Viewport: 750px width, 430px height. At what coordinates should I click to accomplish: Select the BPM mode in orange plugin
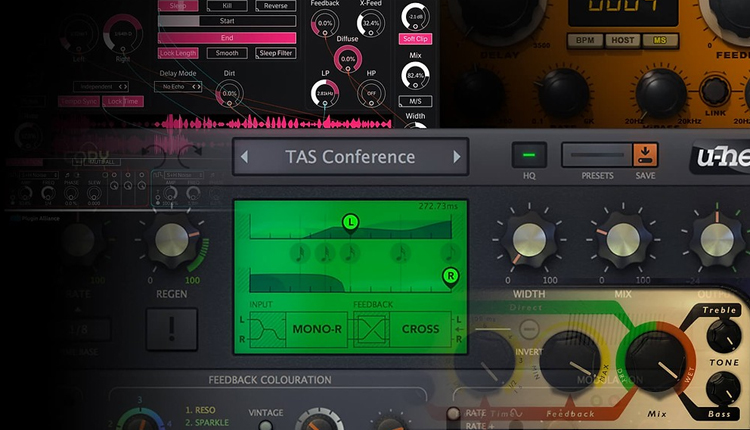click(x=585, y=41)
